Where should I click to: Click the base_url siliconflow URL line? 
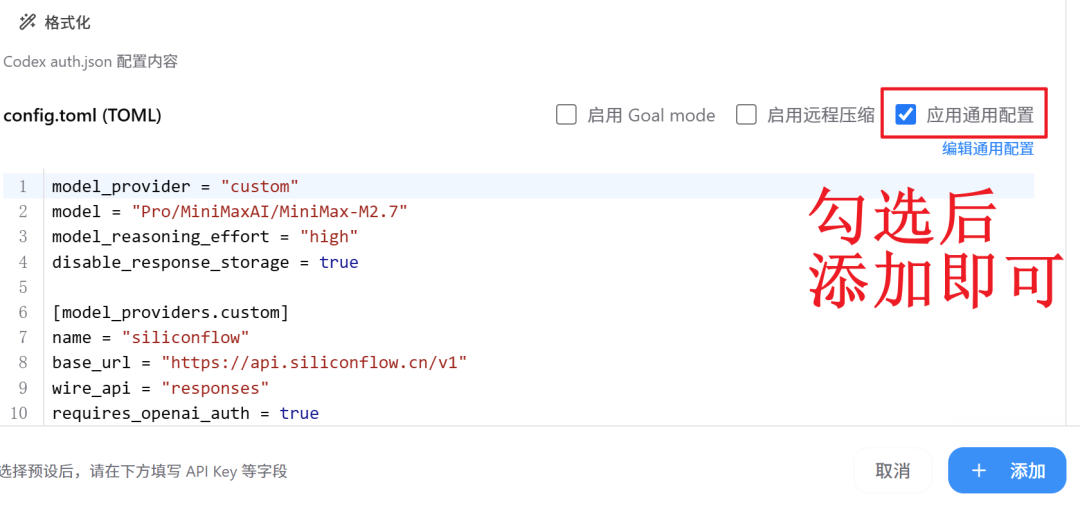[260, 362]
